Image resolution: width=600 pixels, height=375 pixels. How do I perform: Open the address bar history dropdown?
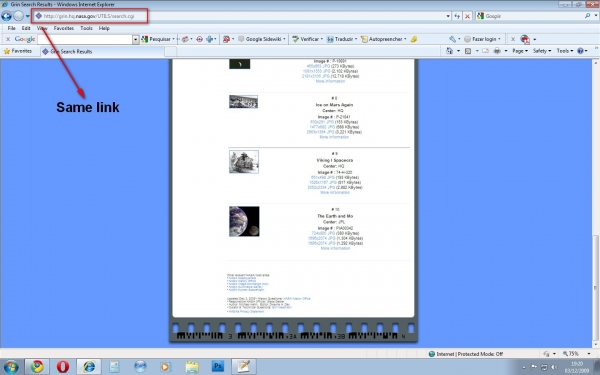click(x=448, y=16)
